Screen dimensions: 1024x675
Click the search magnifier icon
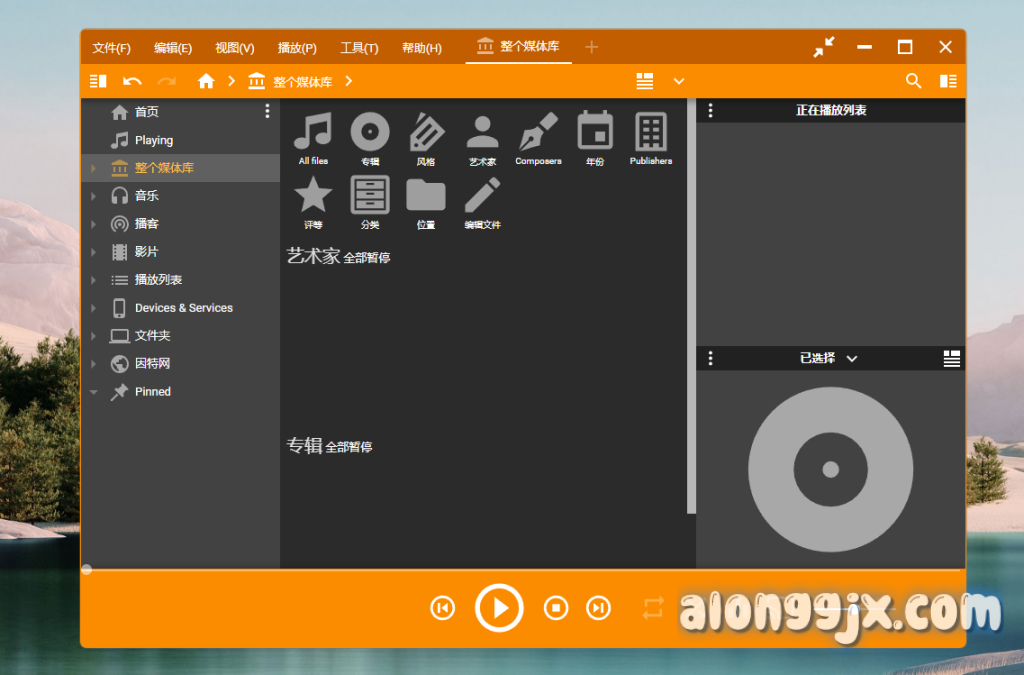tap(913, 81)
